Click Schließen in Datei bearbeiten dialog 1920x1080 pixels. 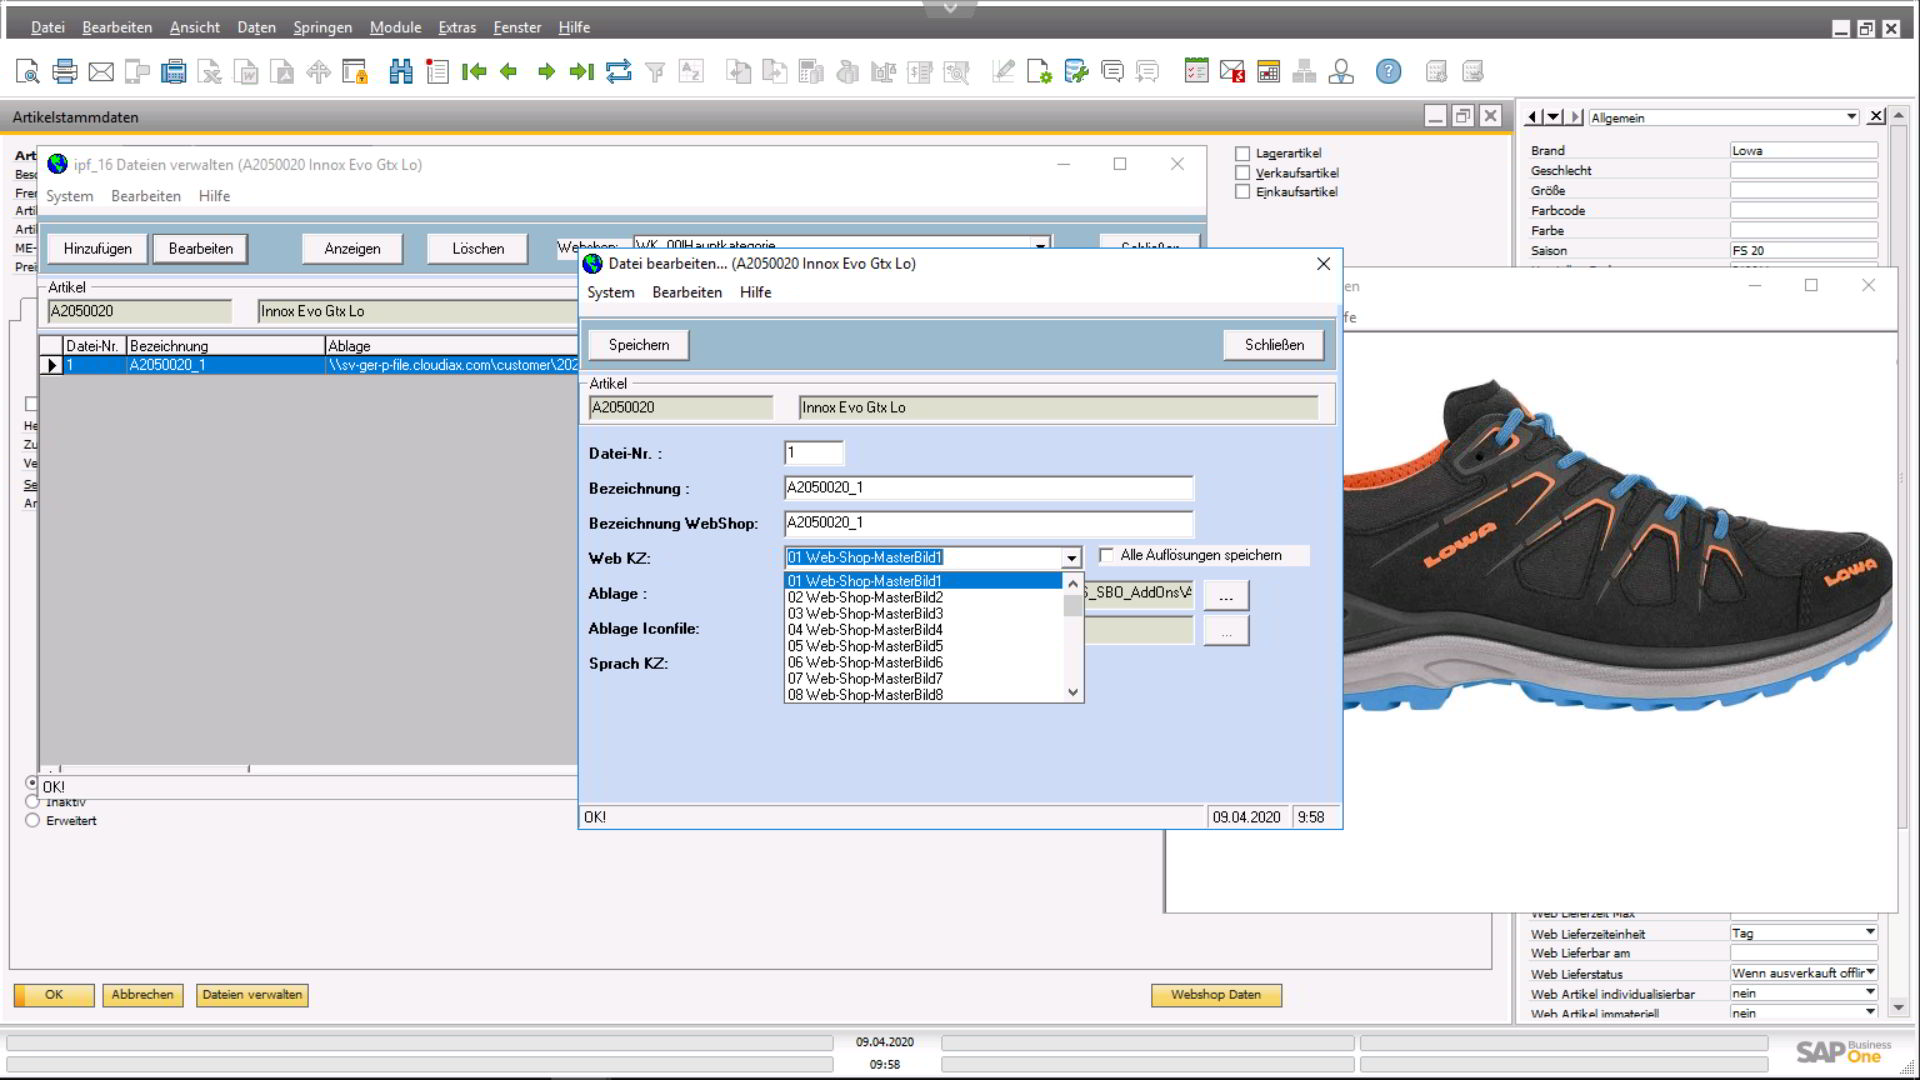(x=1274, y=345)
